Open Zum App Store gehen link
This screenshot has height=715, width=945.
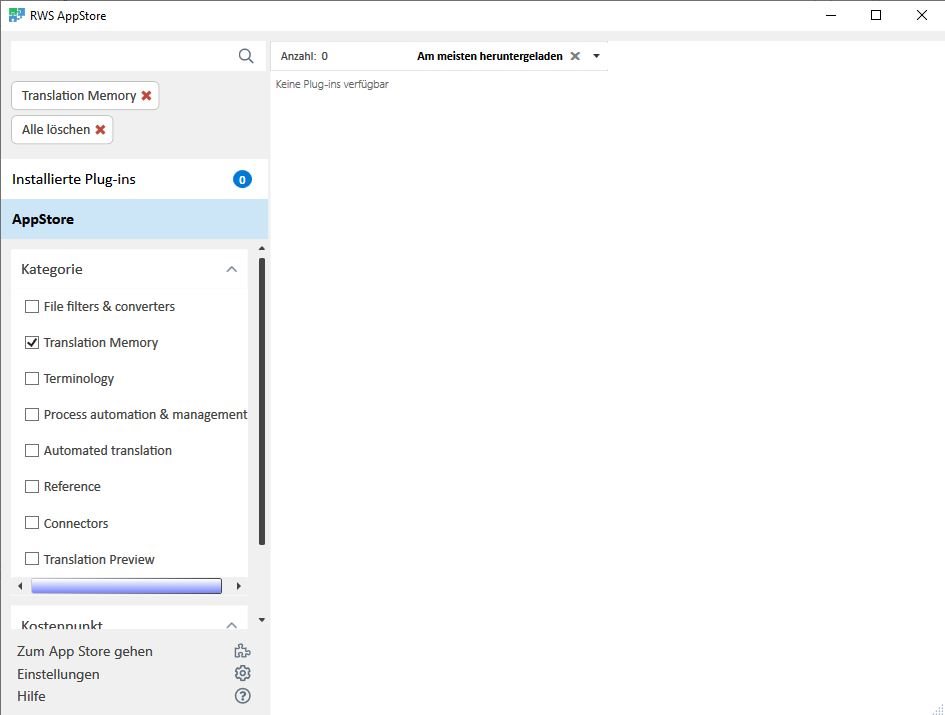click(85, 651)
